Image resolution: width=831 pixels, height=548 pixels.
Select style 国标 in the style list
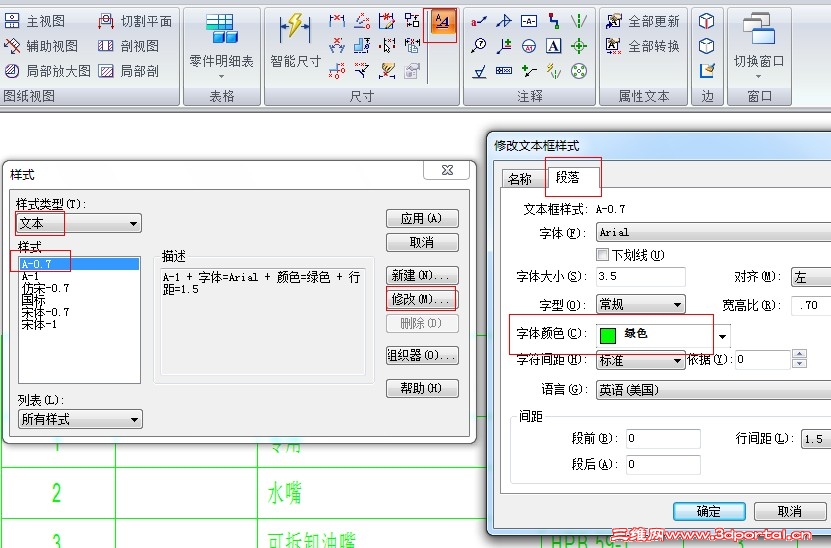33,300
